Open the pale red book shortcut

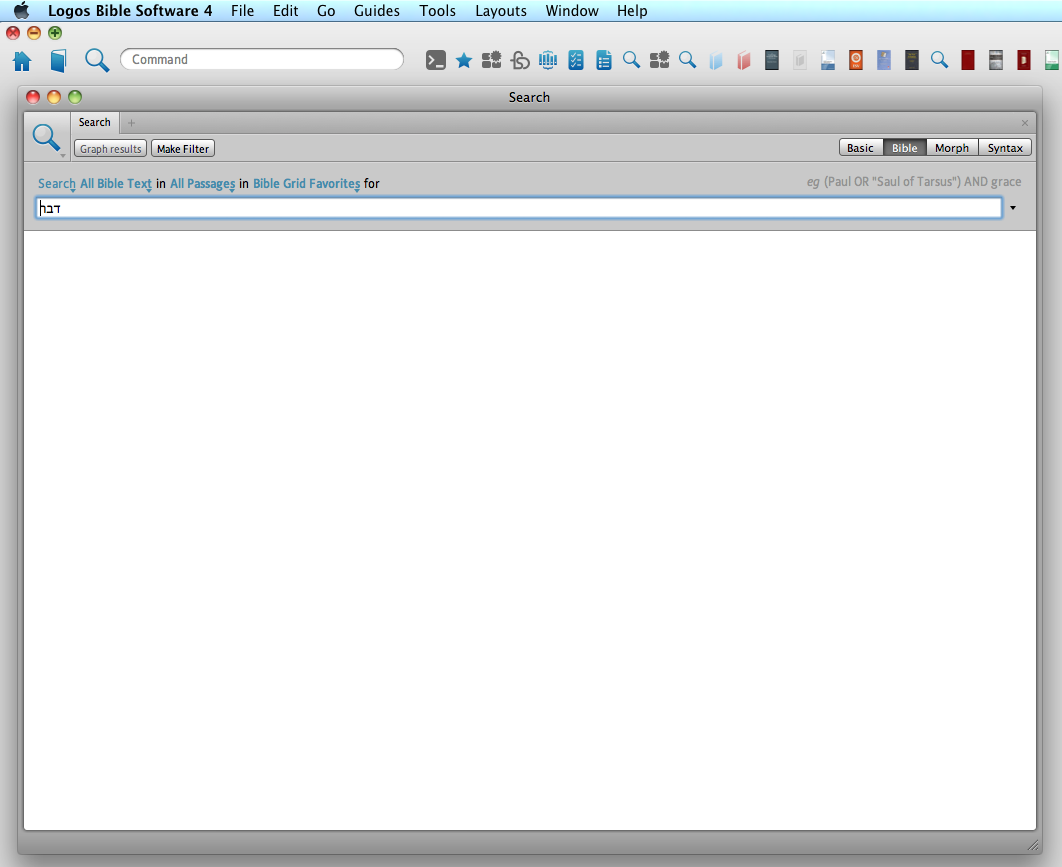pyautogui.click(x=744, y=60)
